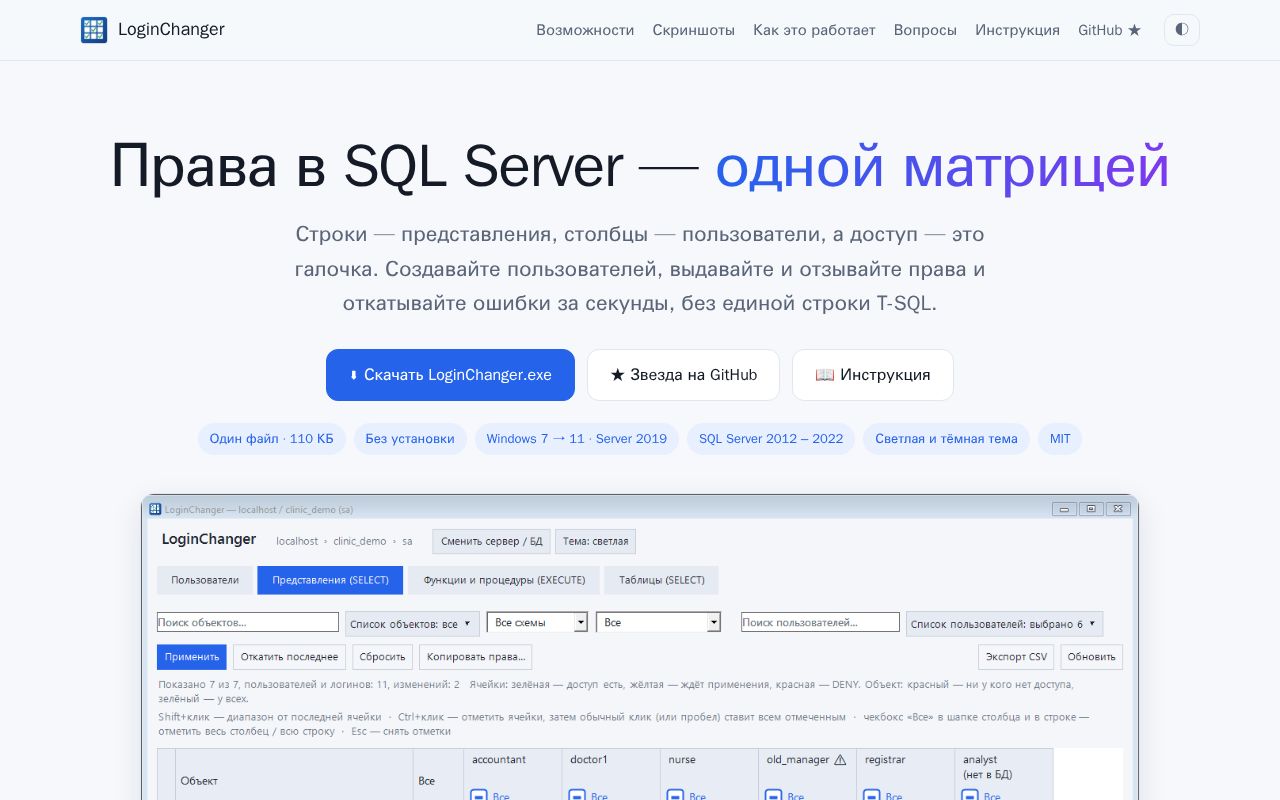Click the Поиск объектов search field
The image size is (1280, 800).
pos(248,622)
